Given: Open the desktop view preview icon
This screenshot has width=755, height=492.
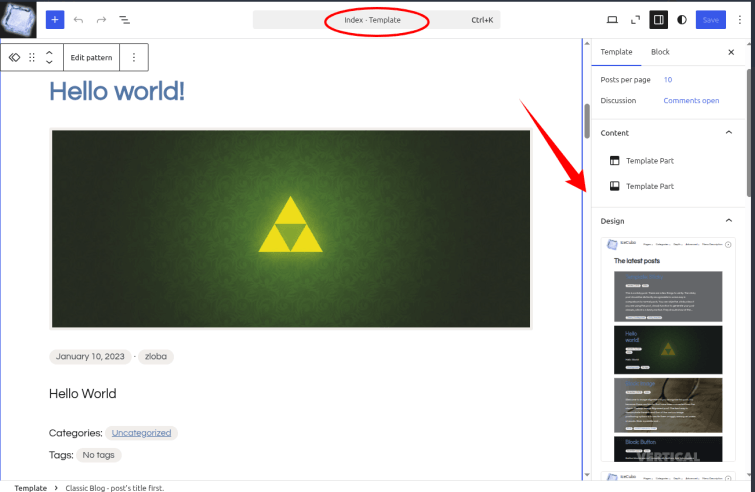Looking at the screenshot, I should [x=612, y=20].
